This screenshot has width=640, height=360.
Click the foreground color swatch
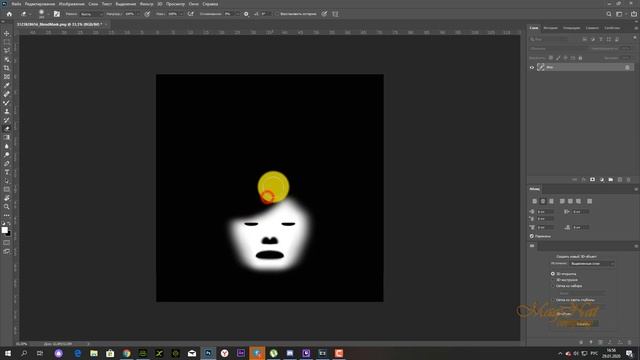[x=4, y=230]
